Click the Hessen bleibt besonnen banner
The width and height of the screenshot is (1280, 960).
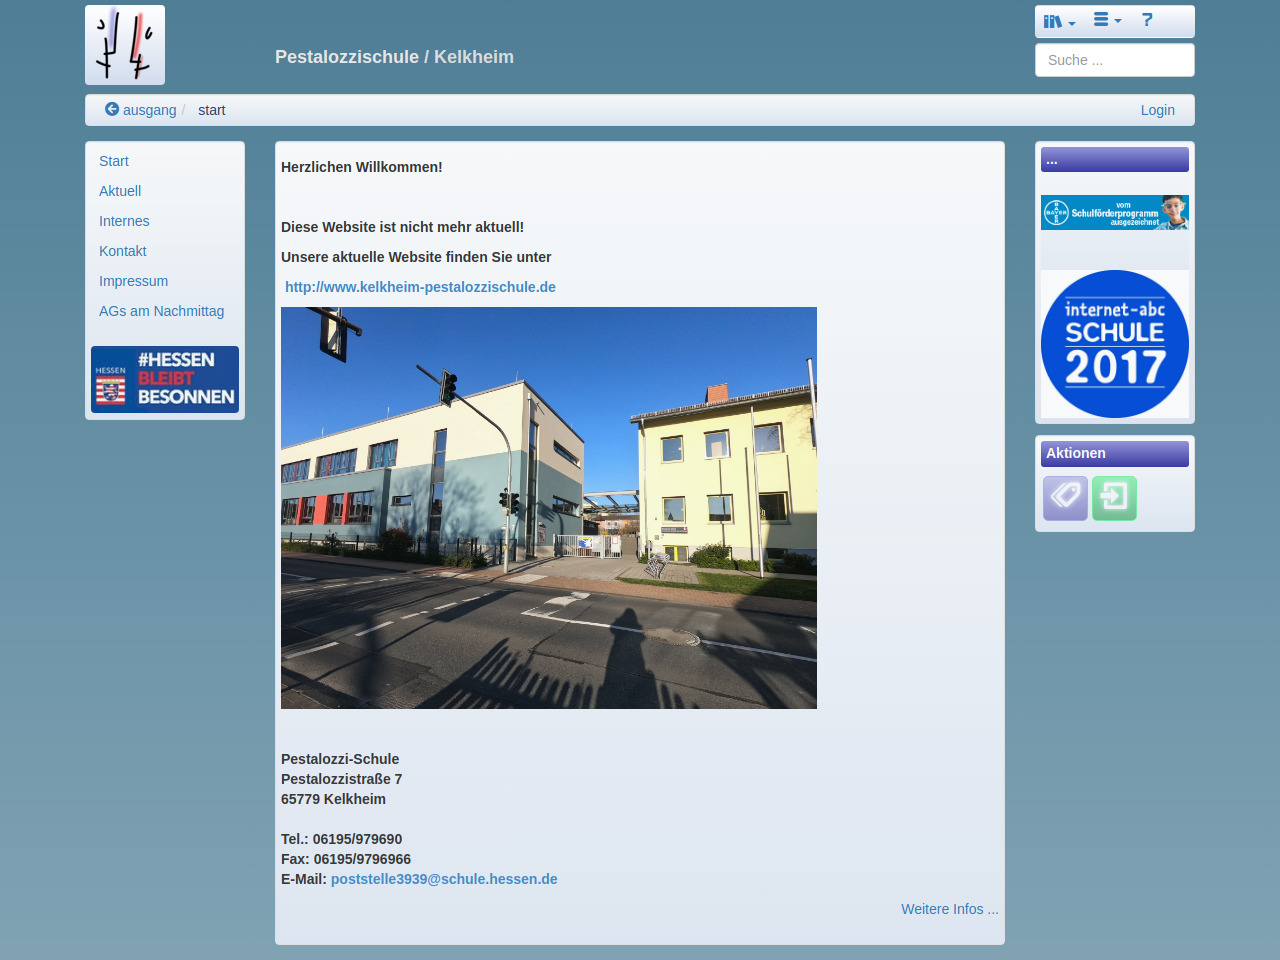(165, 380)
